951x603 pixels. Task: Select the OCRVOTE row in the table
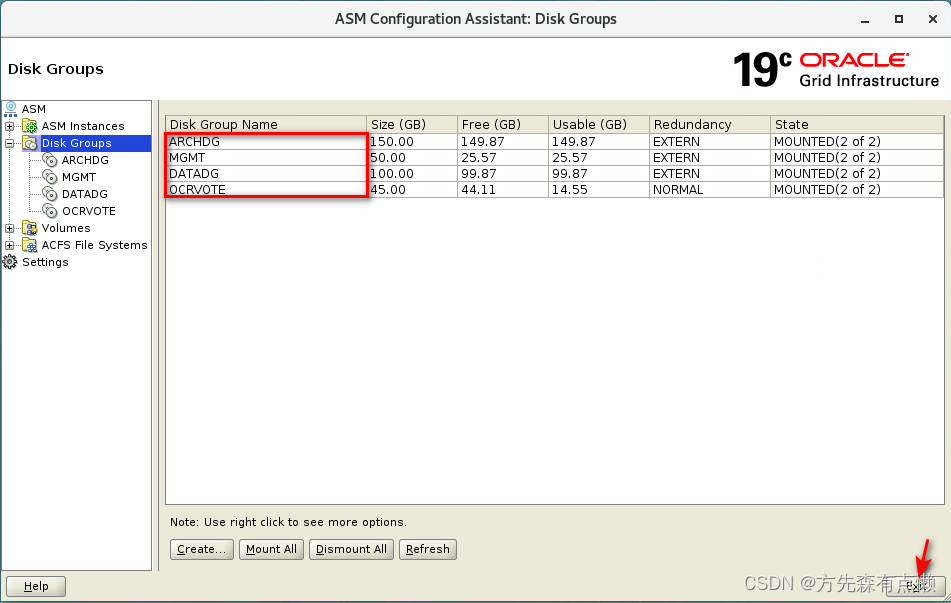pyautogui.click(x=554, y=189)
